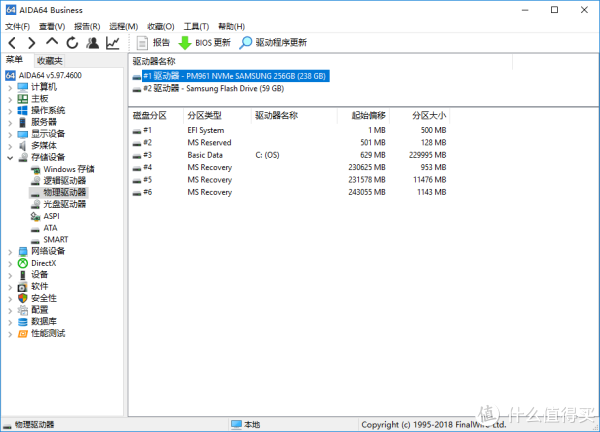Sort by 分区大小 column header
The height and width of the screenshot is (432, 600).
(420, 116)
